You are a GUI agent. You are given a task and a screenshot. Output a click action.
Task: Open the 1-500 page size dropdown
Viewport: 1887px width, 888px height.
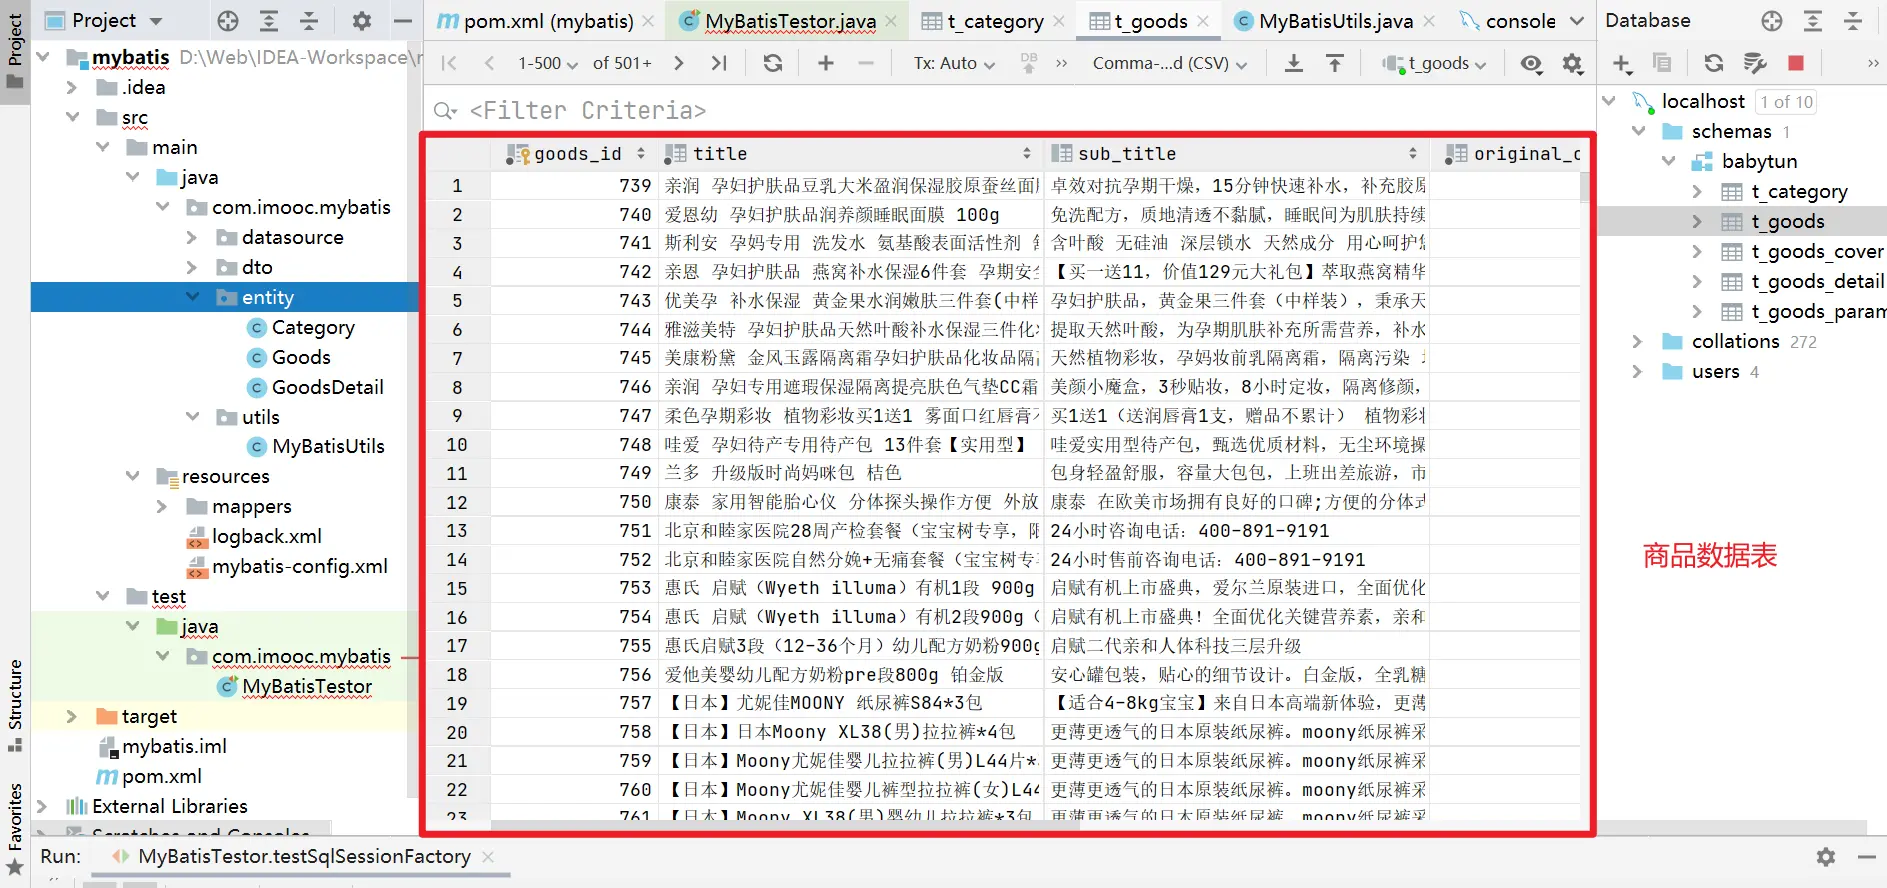pos(548,63)
